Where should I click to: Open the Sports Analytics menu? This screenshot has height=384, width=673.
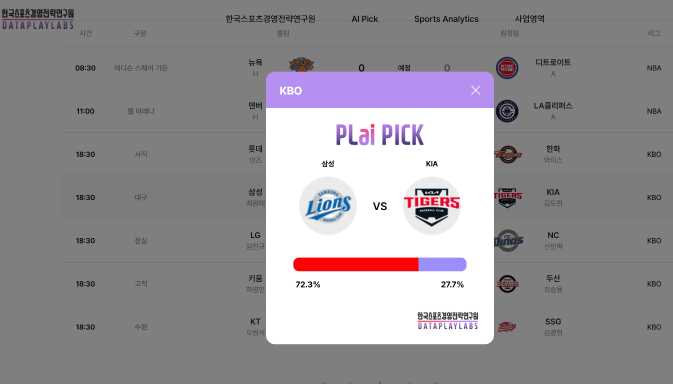(446, 19)
